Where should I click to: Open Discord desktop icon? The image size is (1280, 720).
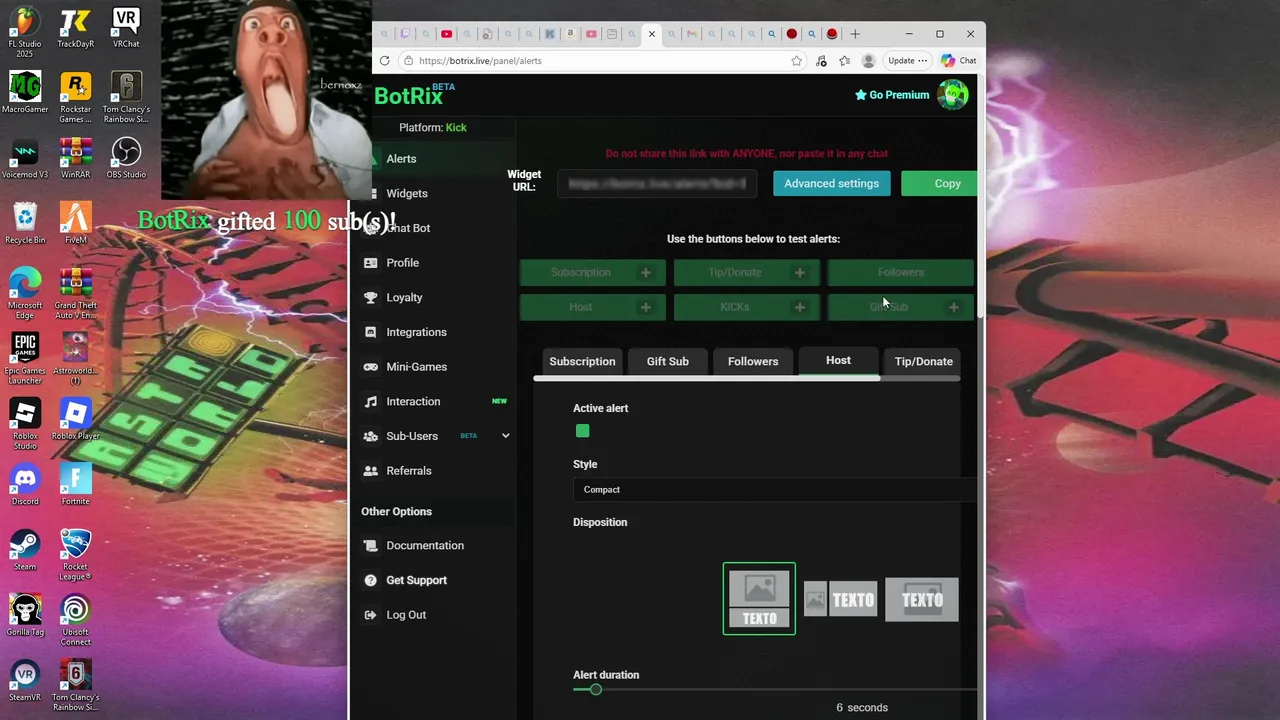coord(25,484)
